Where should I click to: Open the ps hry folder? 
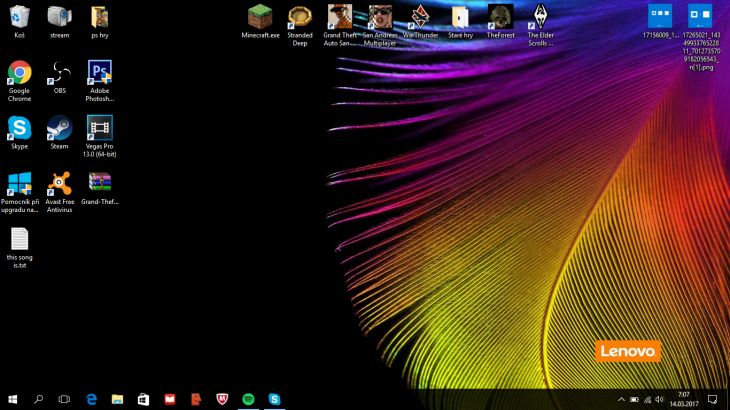(x=100, y=17)
